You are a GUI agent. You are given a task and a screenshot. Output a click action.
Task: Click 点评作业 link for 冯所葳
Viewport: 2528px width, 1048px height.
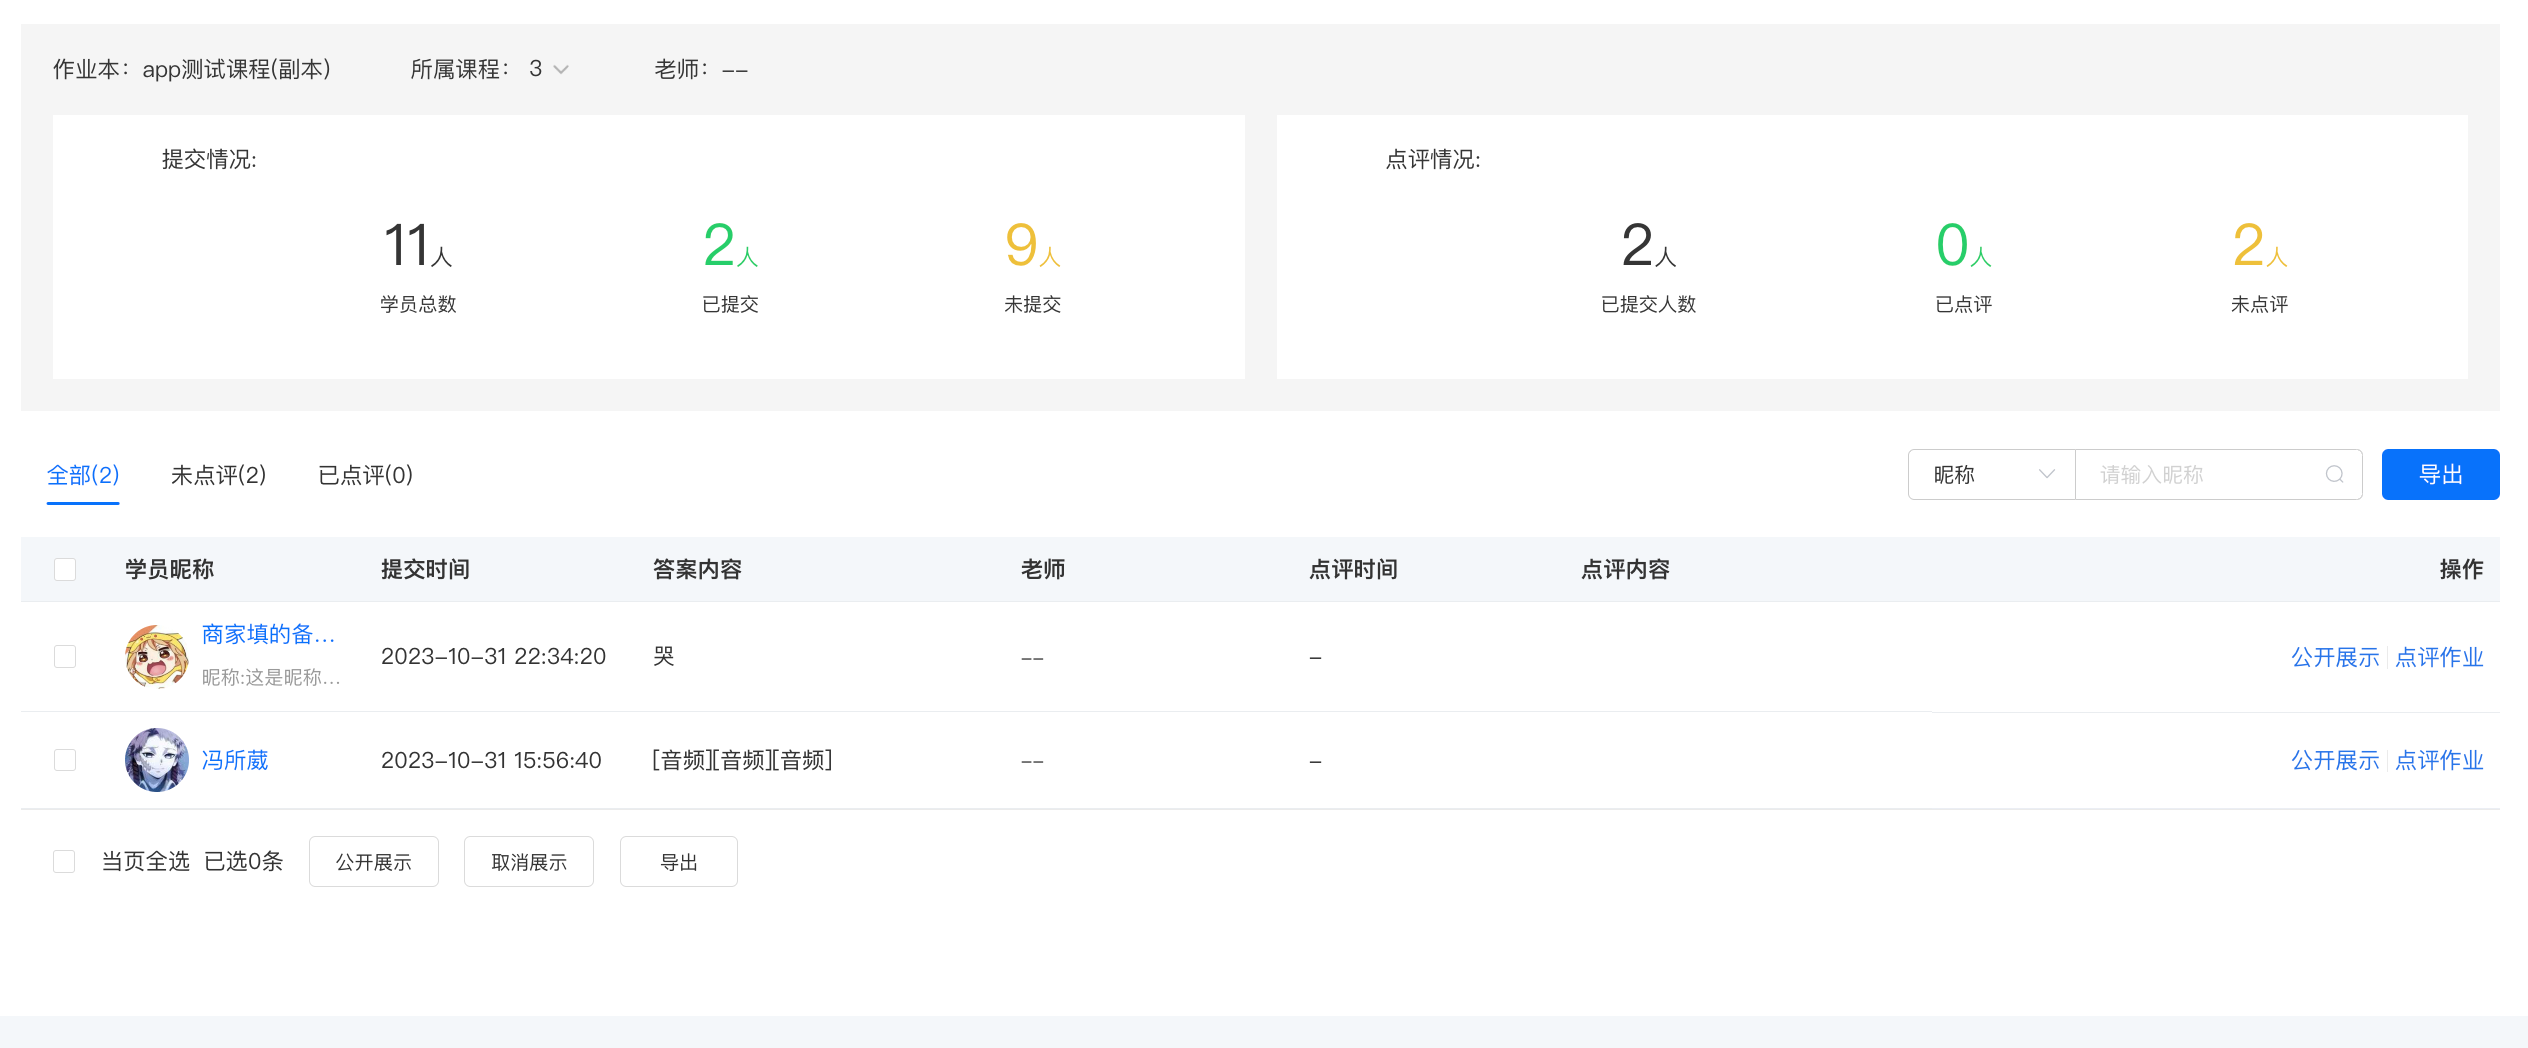(2439, 760)
